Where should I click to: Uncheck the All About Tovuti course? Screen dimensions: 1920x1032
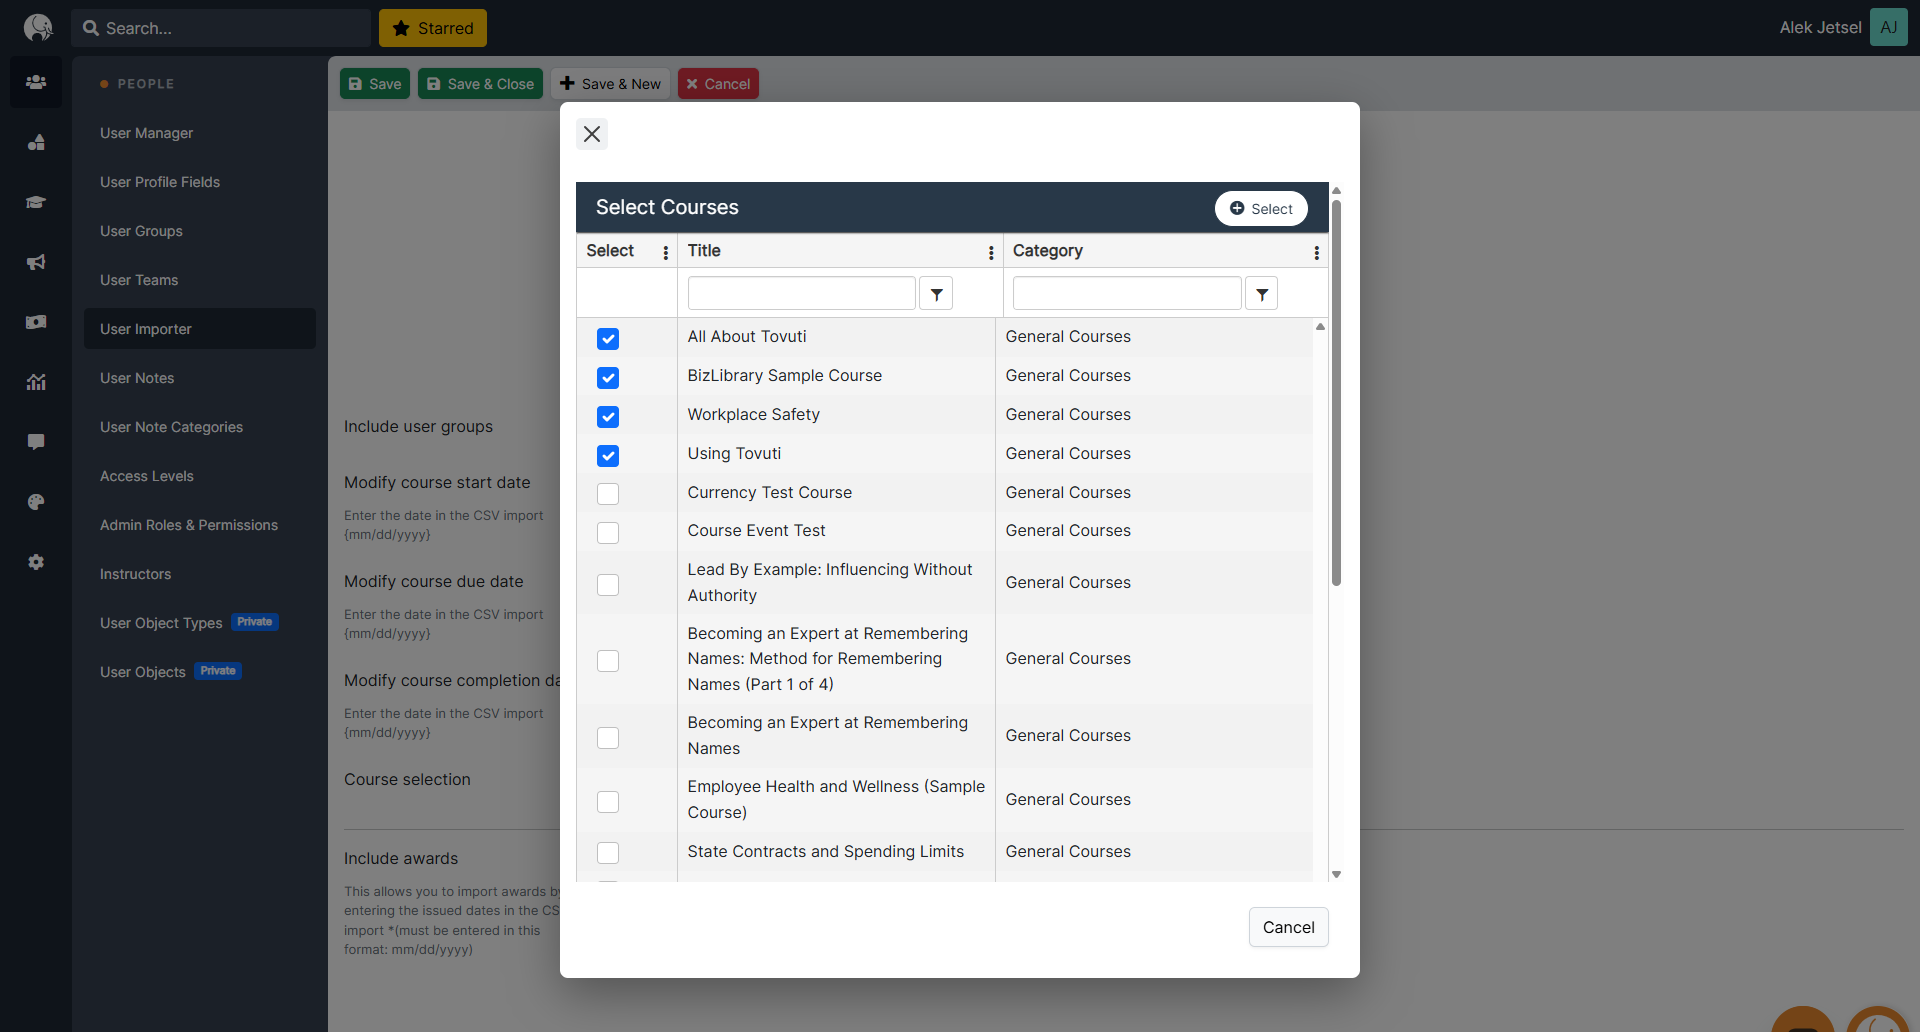pyautogui.click(x=608, y=339)
